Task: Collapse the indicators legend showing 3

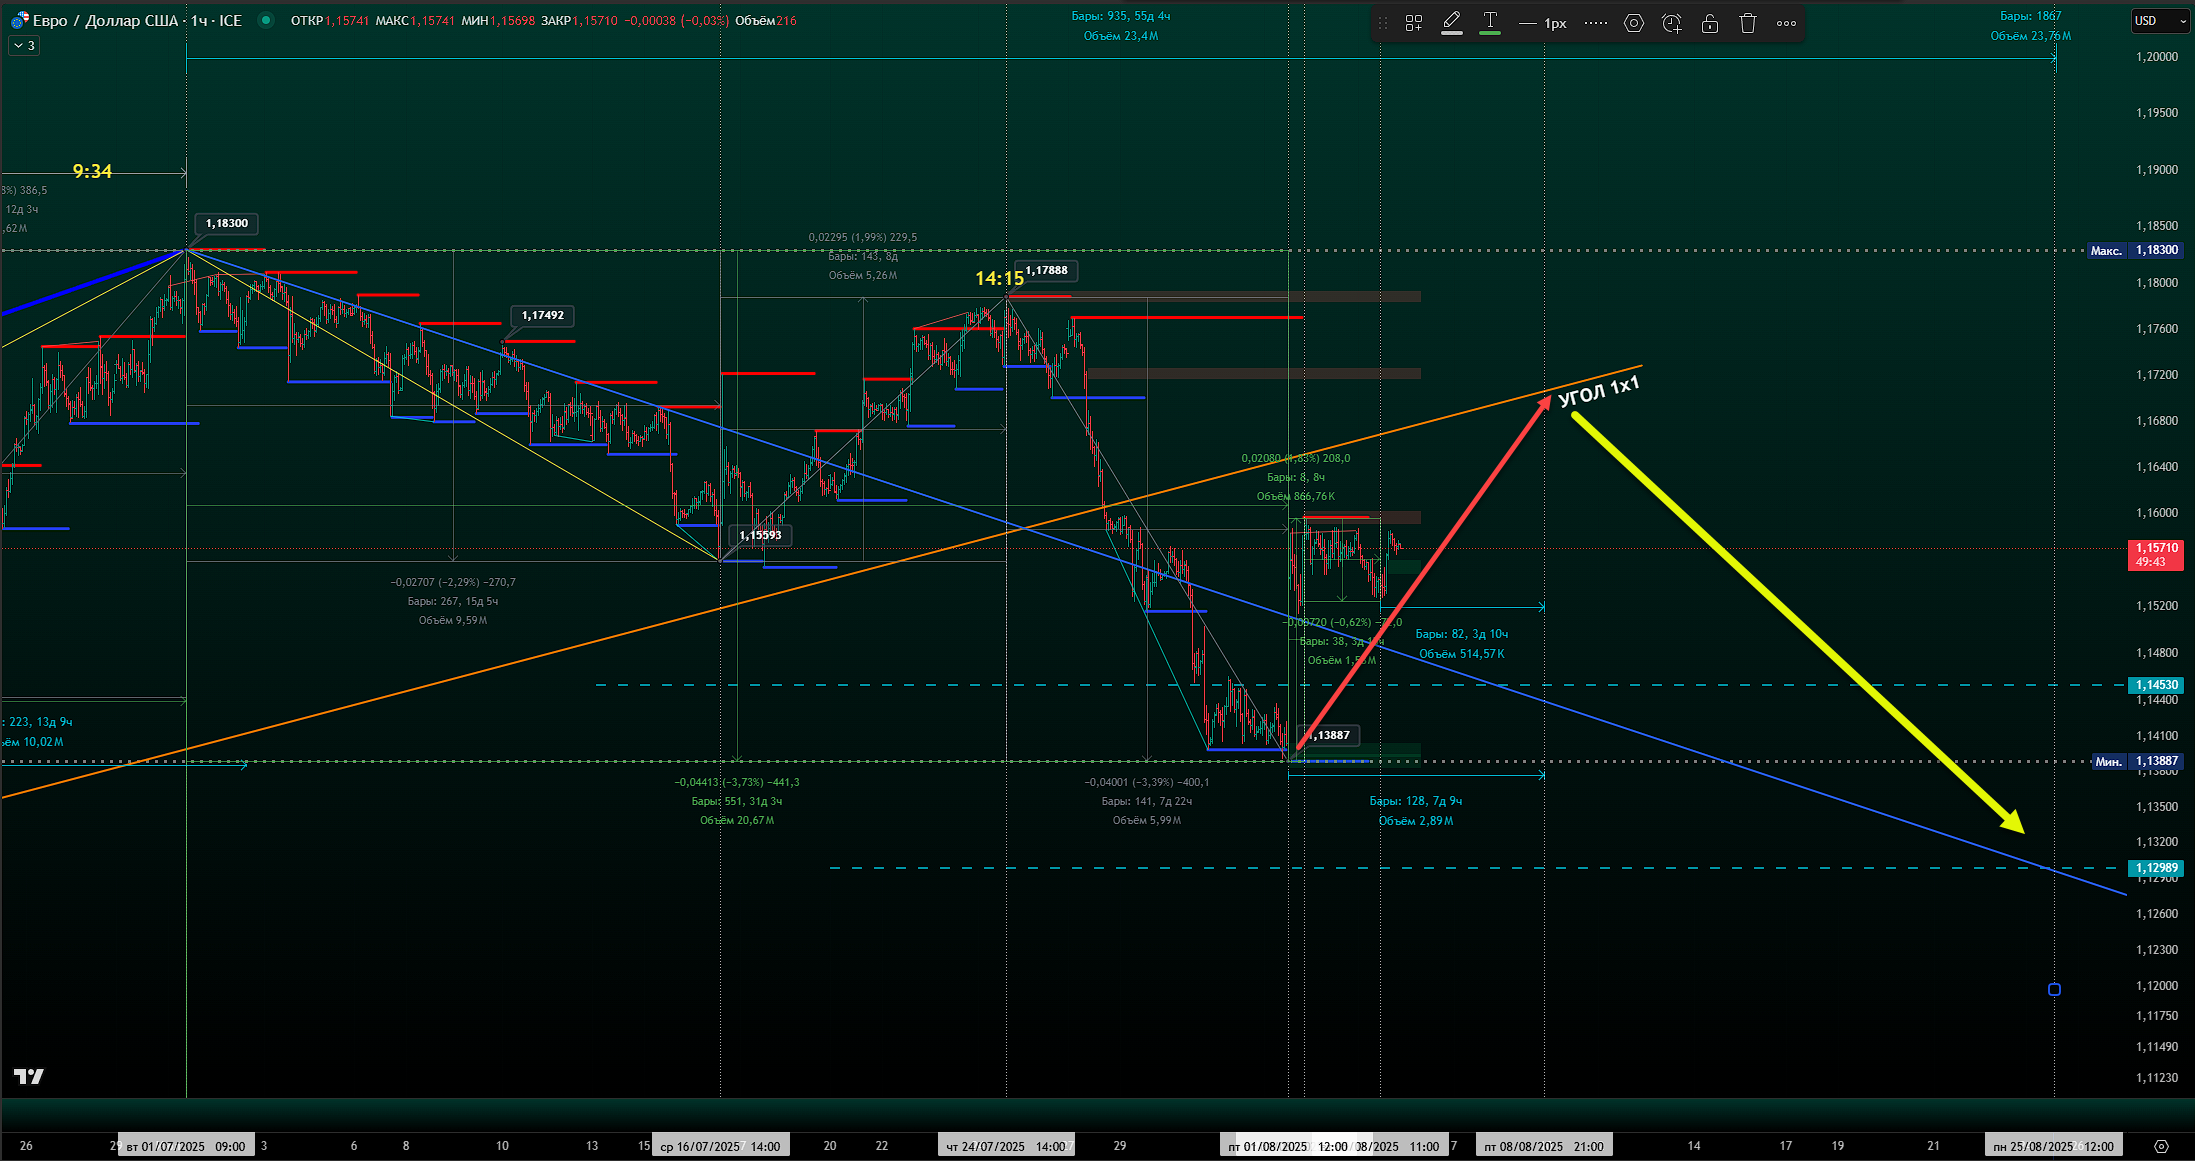Action: [x=24, y=45]
